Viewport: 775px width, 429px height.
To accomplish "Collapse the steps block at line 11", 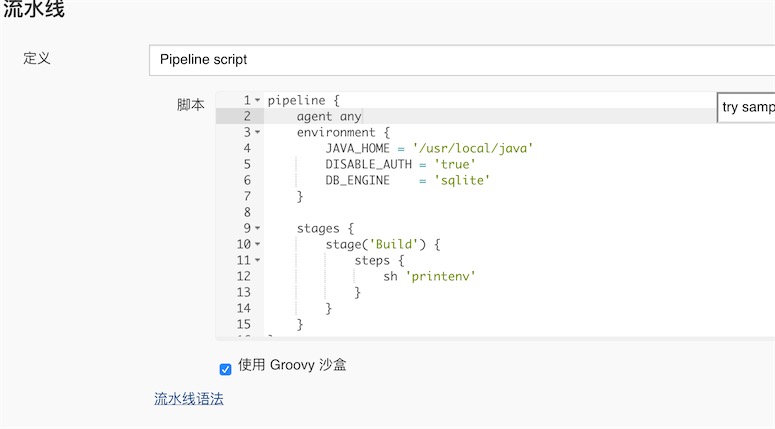I will (x=257, y=260).
